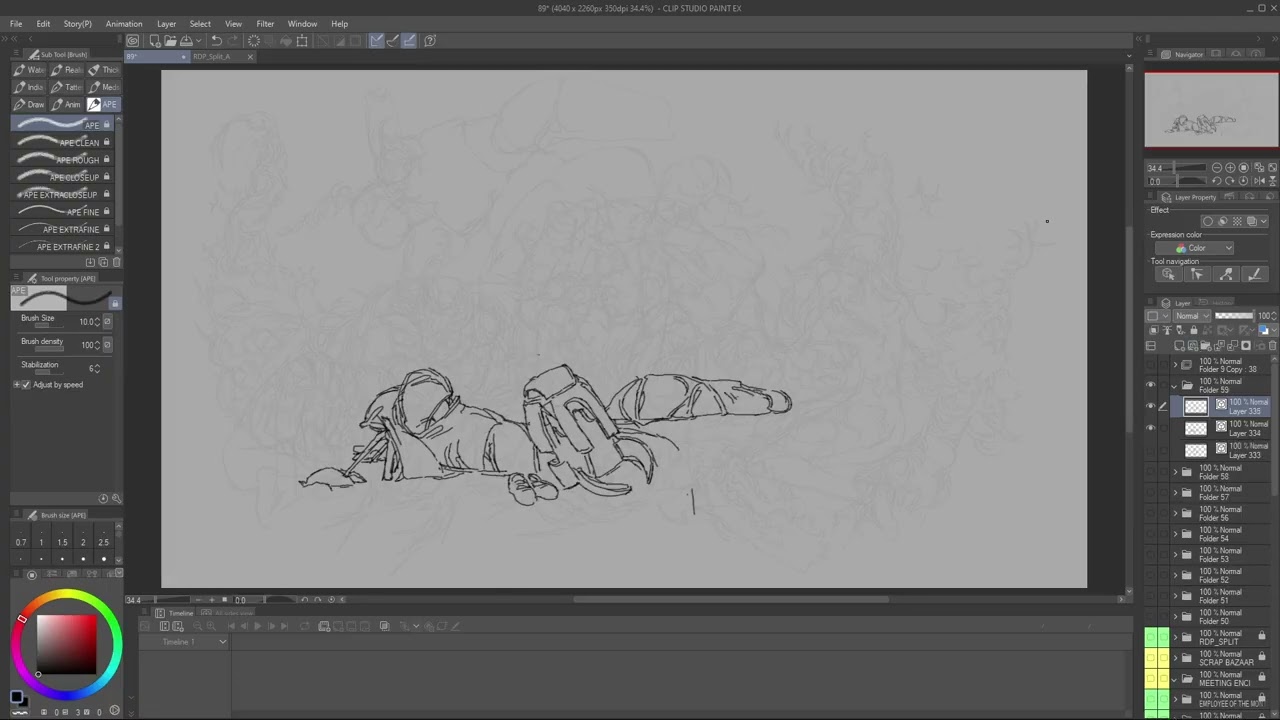Switch to the RDP_Split_A canvas tab
This screenshot has width=1280, height=720.
(x=212, y=57)
